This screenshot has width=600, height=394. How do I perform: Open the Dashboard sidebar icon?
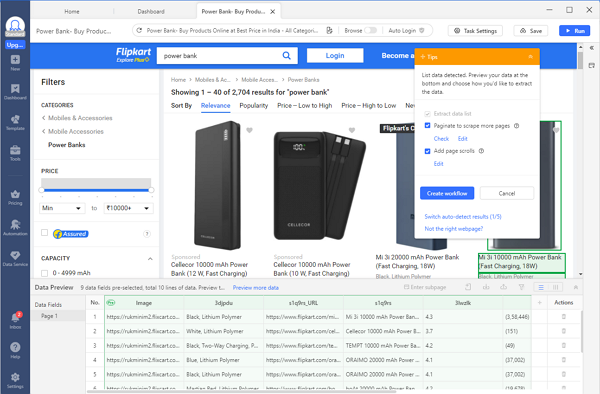pyautogui.click(x=15, y=92)
